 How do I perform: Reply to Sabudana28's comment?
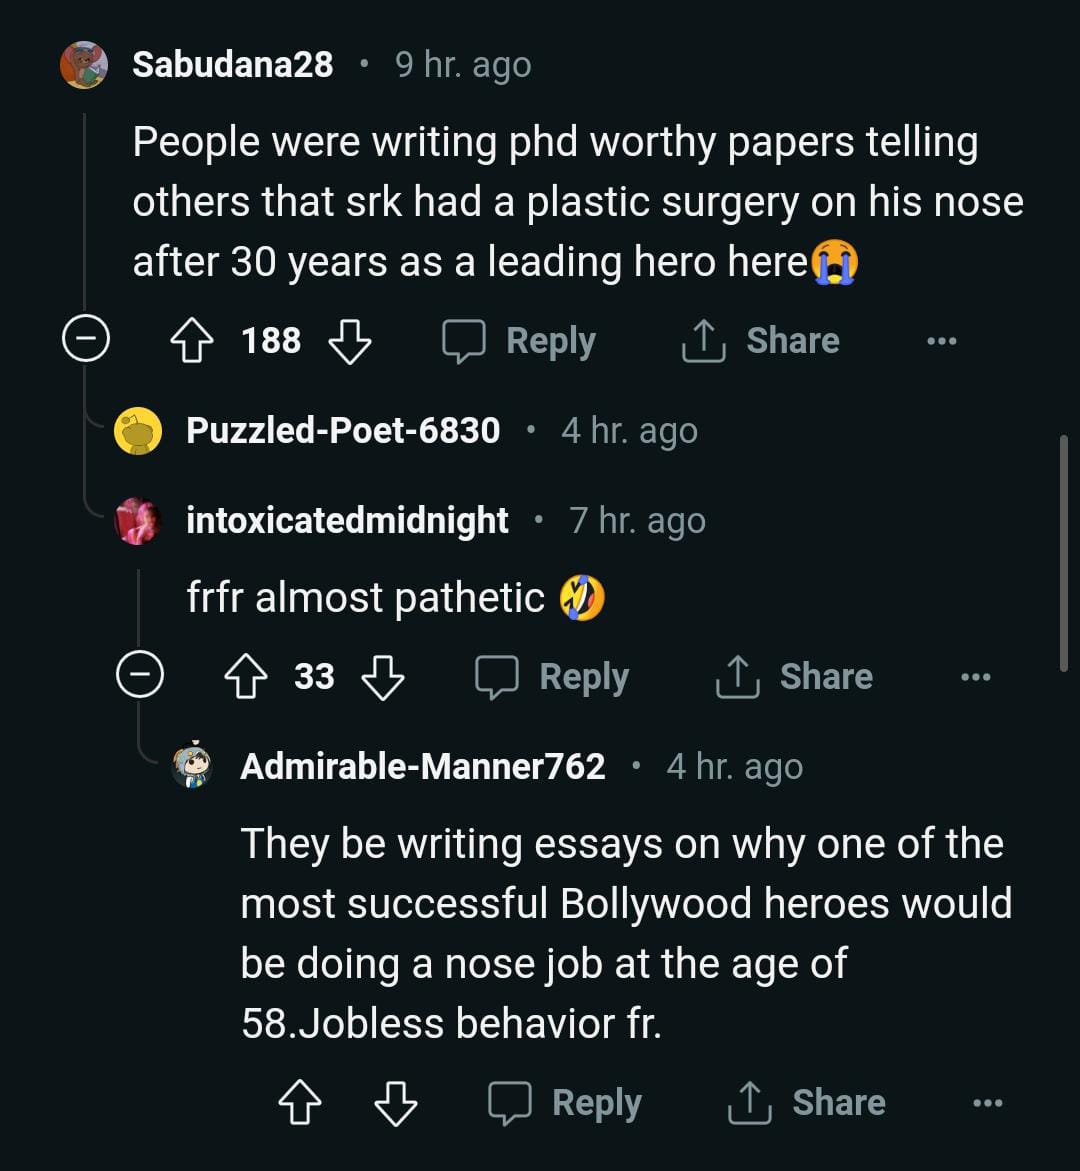[x=520, y=341]
